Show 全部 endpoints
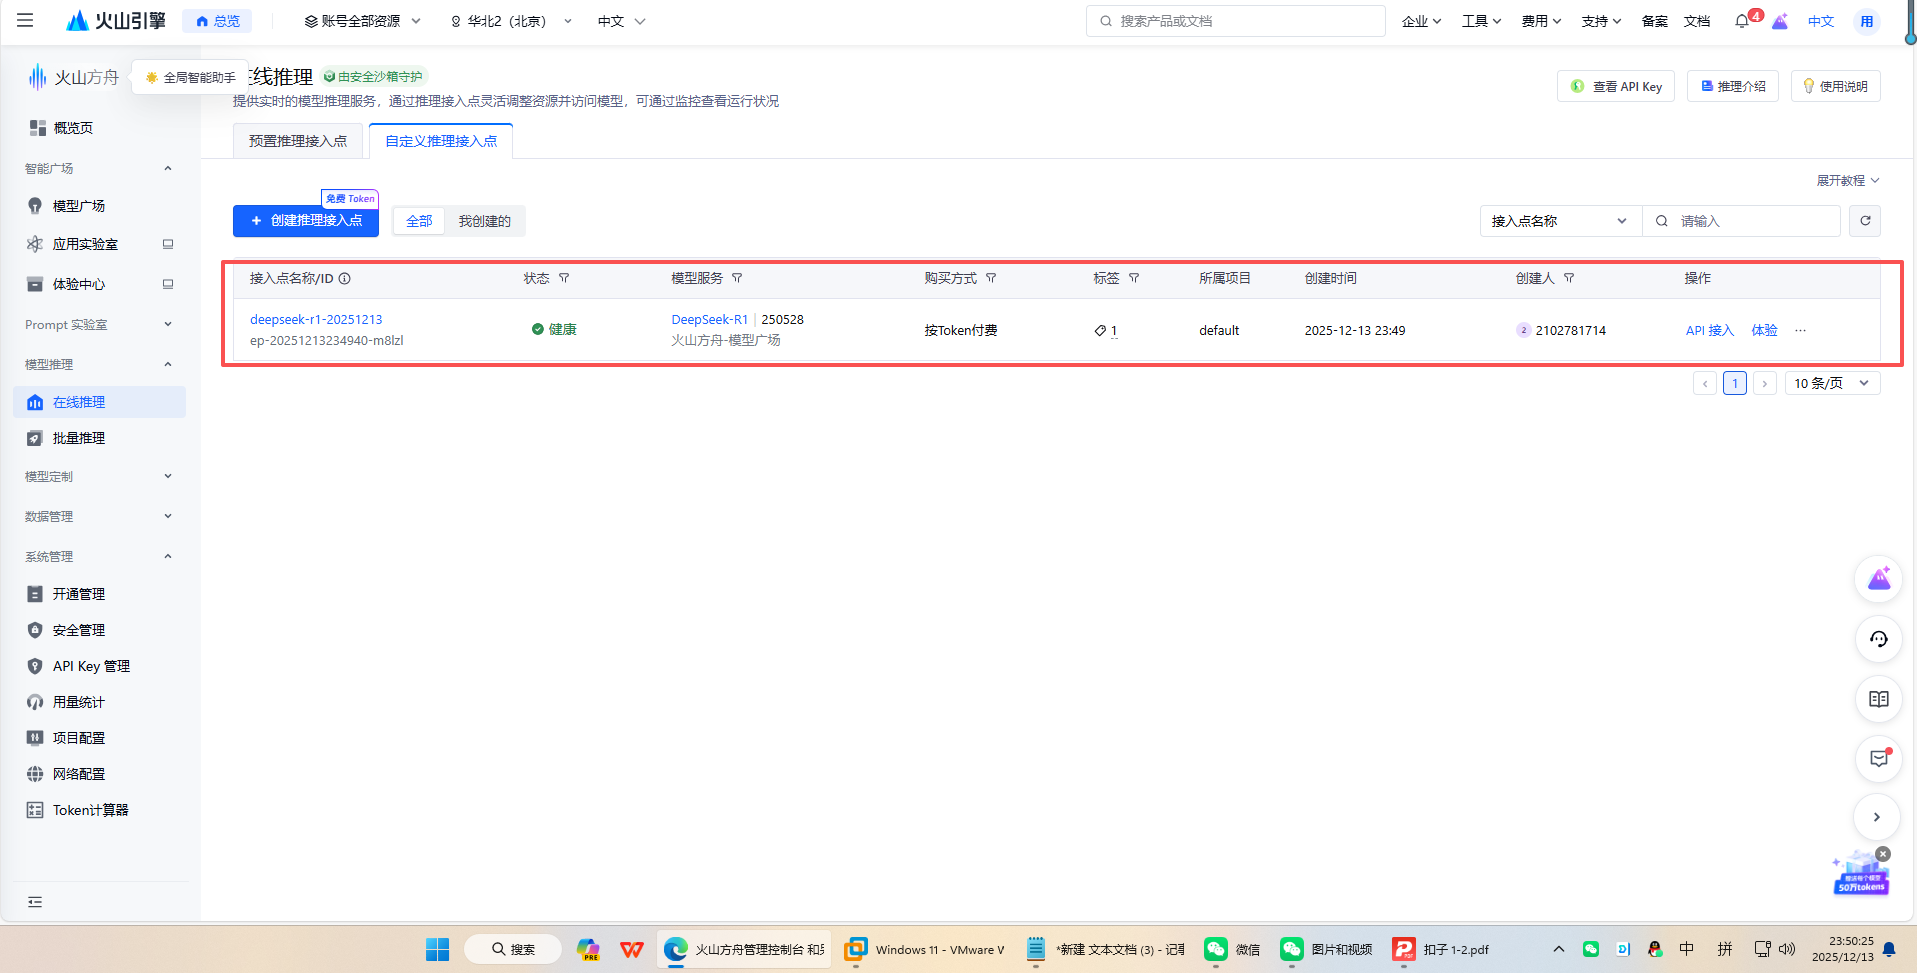This screenshot has width=1917, height=973. (x=419, y=221)
